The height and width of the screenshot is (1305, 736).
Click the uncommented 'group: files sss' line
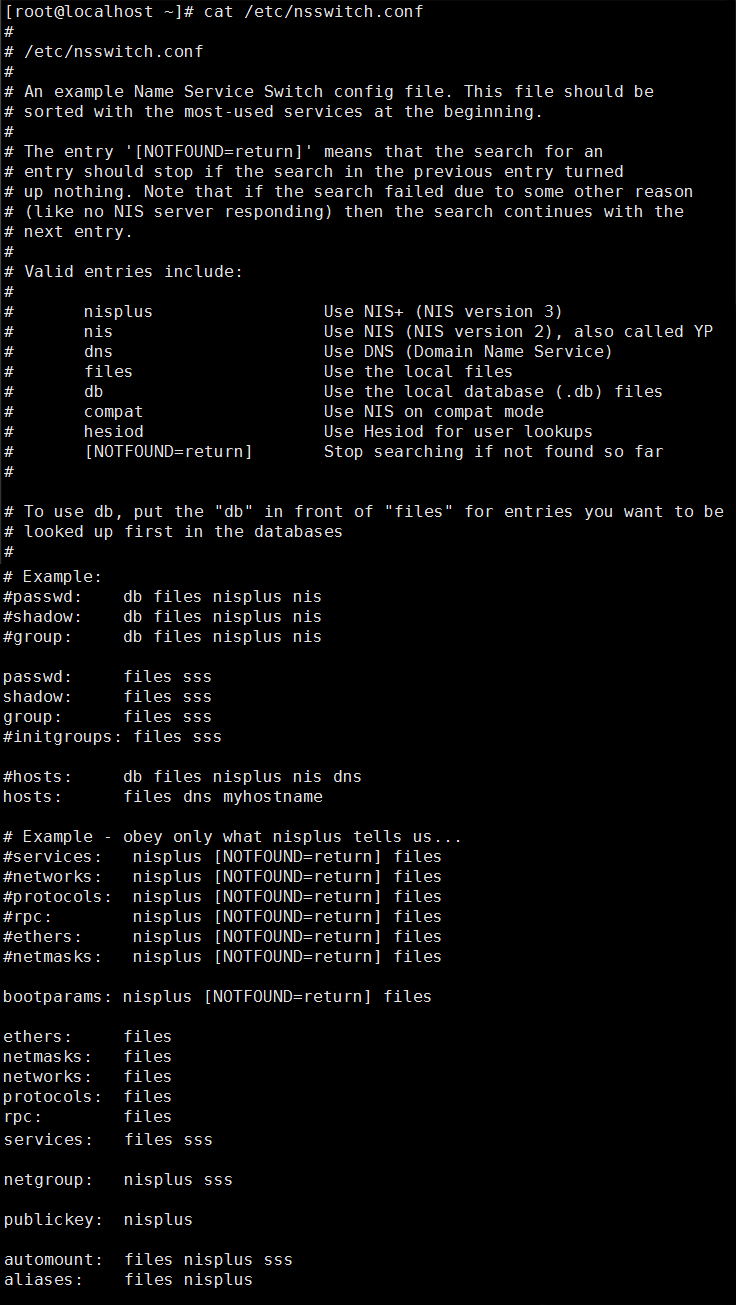(x=108, y=717)
